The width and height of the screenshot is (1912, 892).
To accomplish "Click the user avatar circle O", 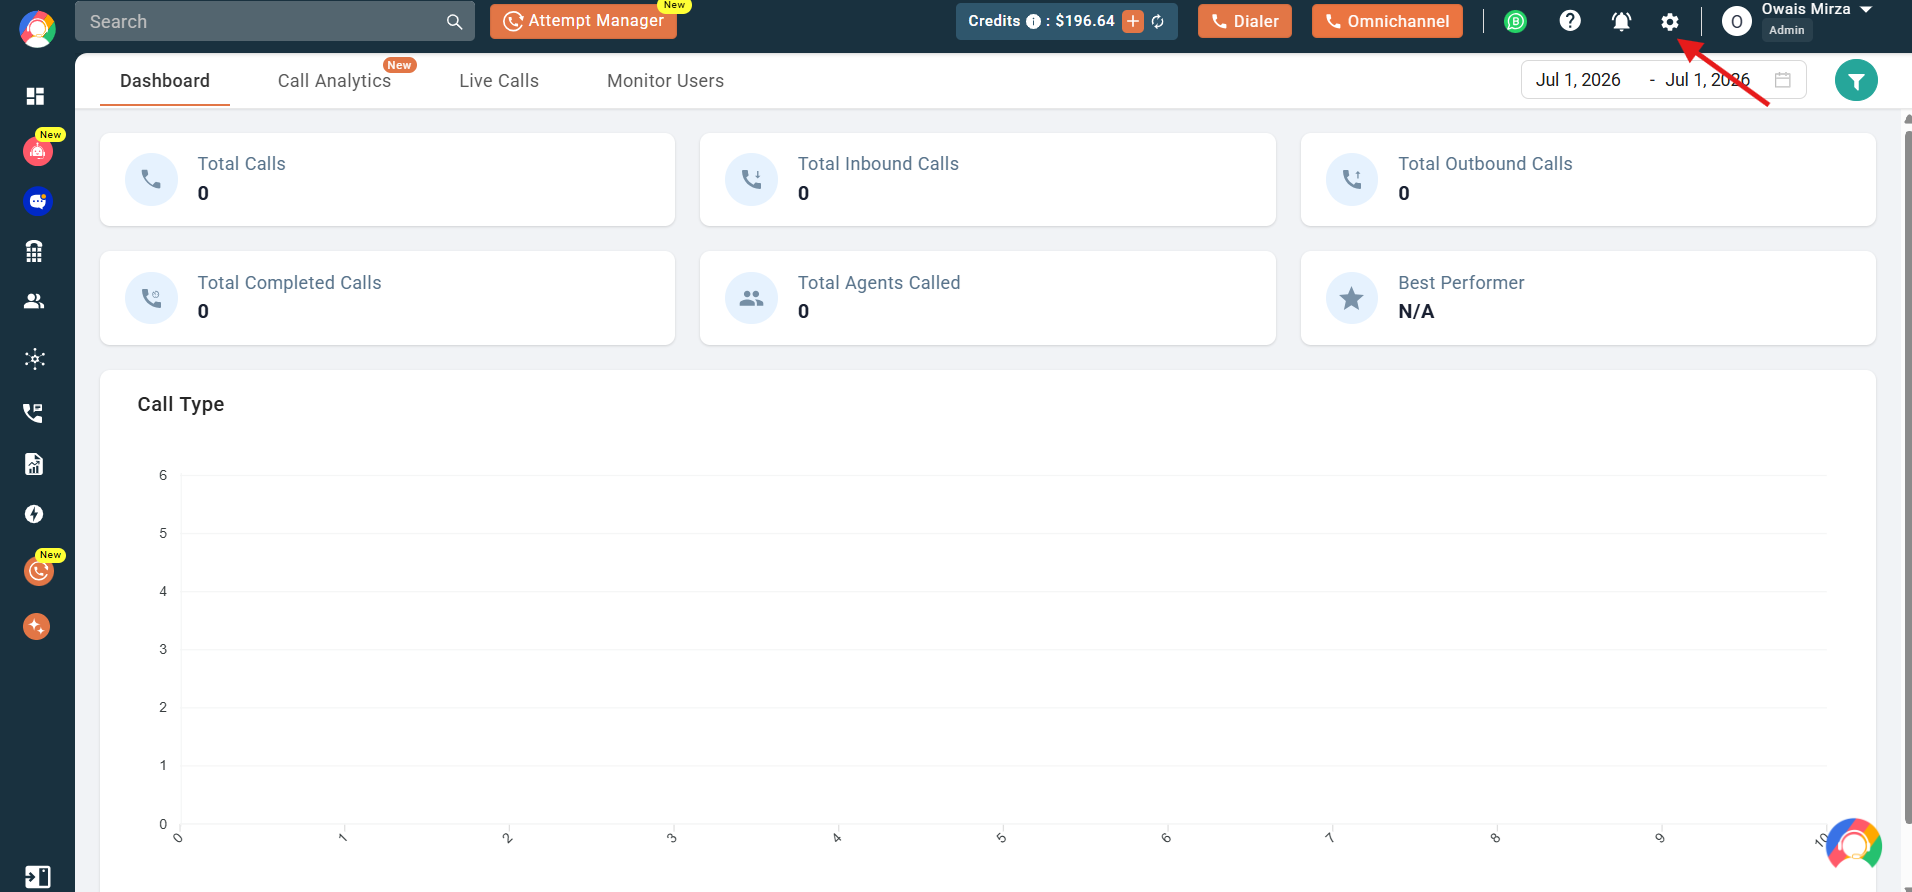I will tap(1737, 22).
